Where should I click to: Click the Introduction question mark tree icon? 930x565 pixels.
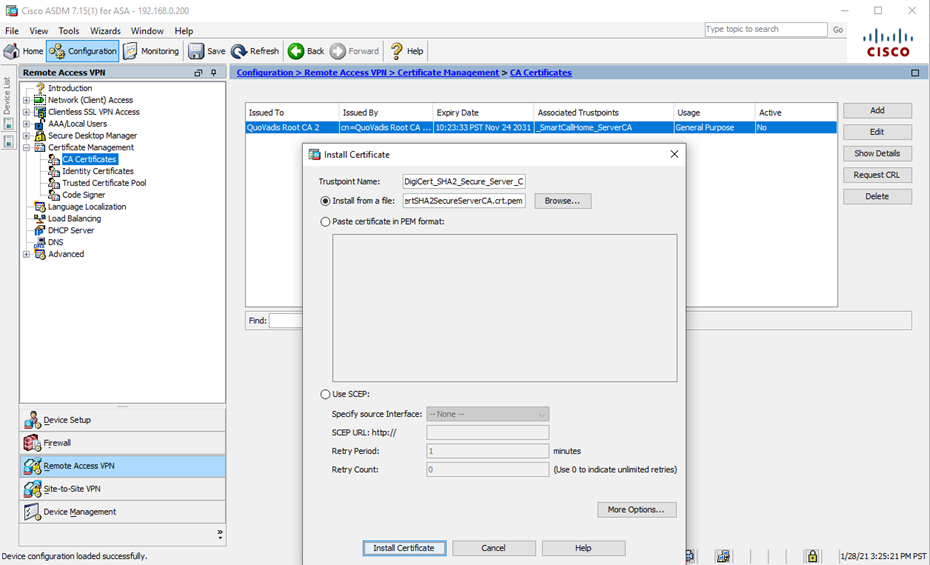click(40, 88)
